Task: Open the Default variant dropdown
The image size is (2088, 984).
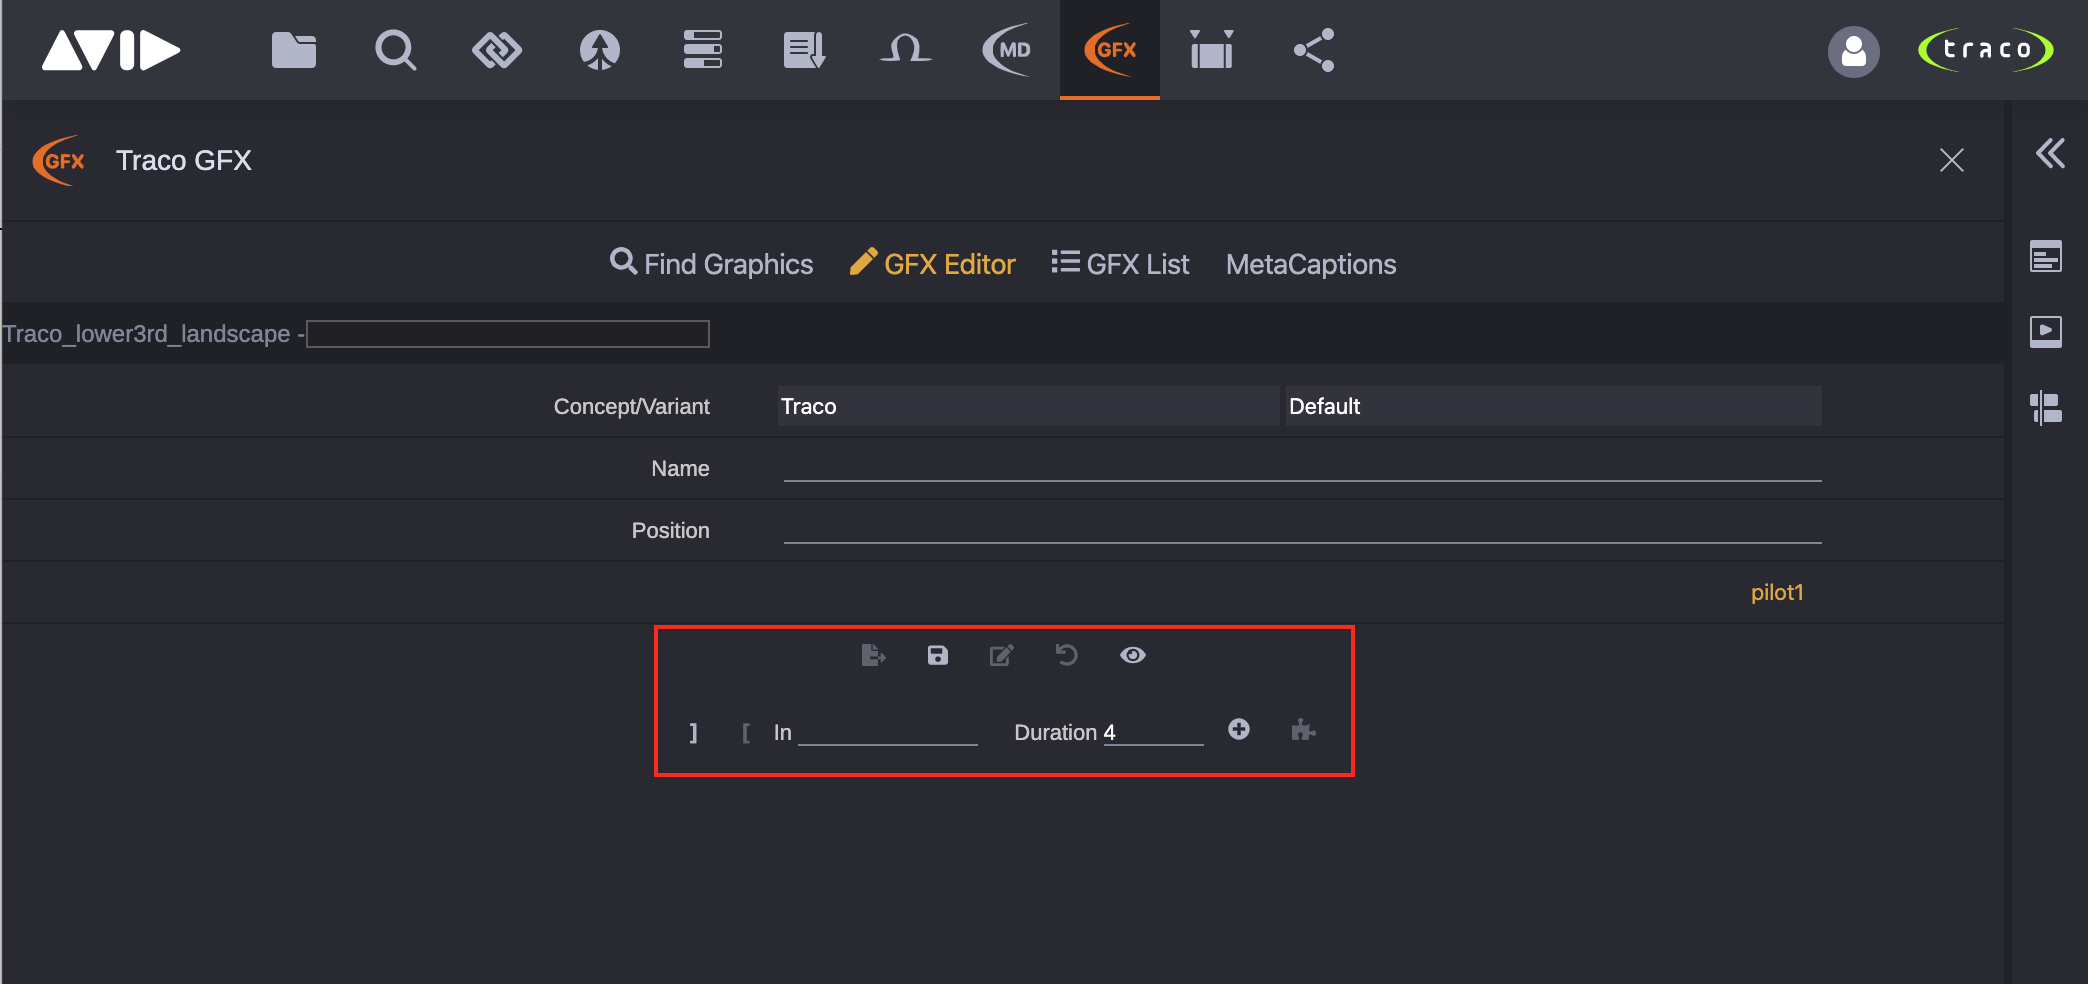Action: click(x=1553, y=406)
